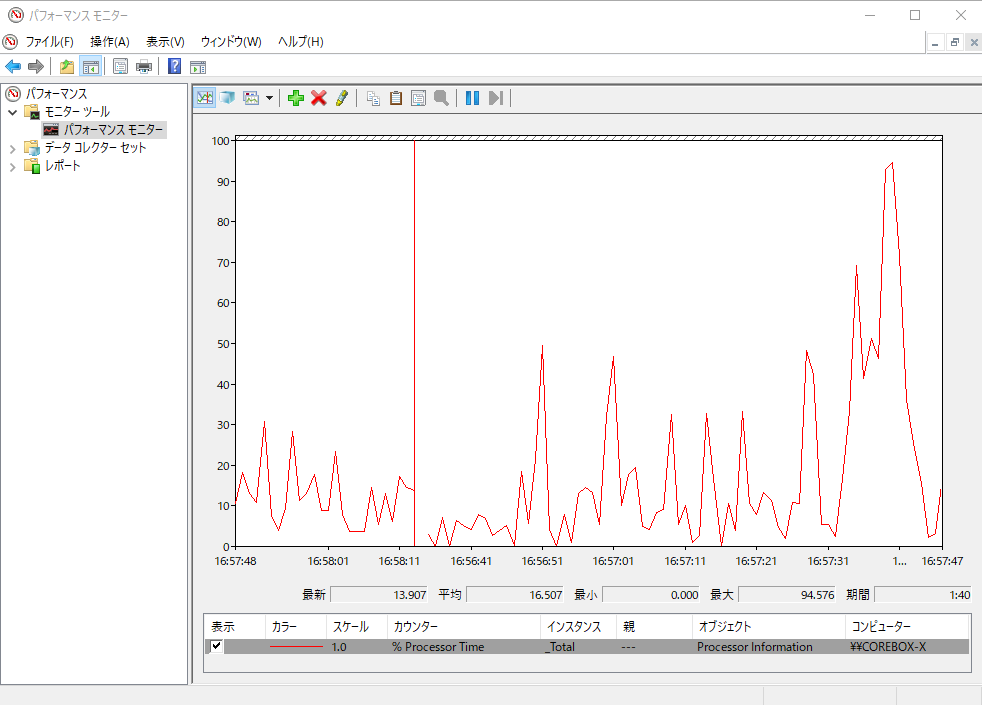982x705 pixels.
Task: Click the Properties icon in MMC toolbar
Action: pos(120,66)
